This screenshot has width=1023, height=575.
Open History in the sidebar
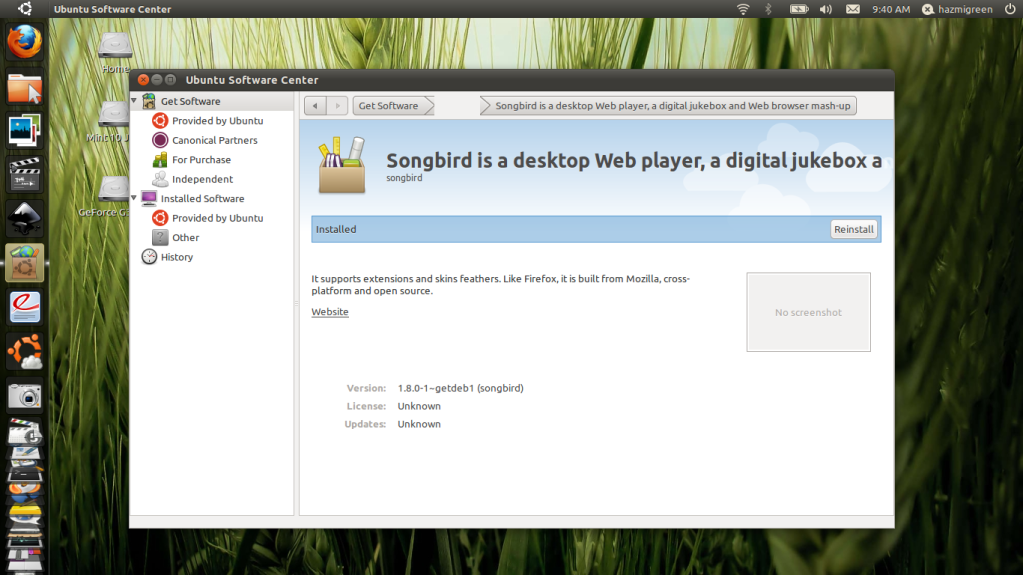tap(177, 257)
